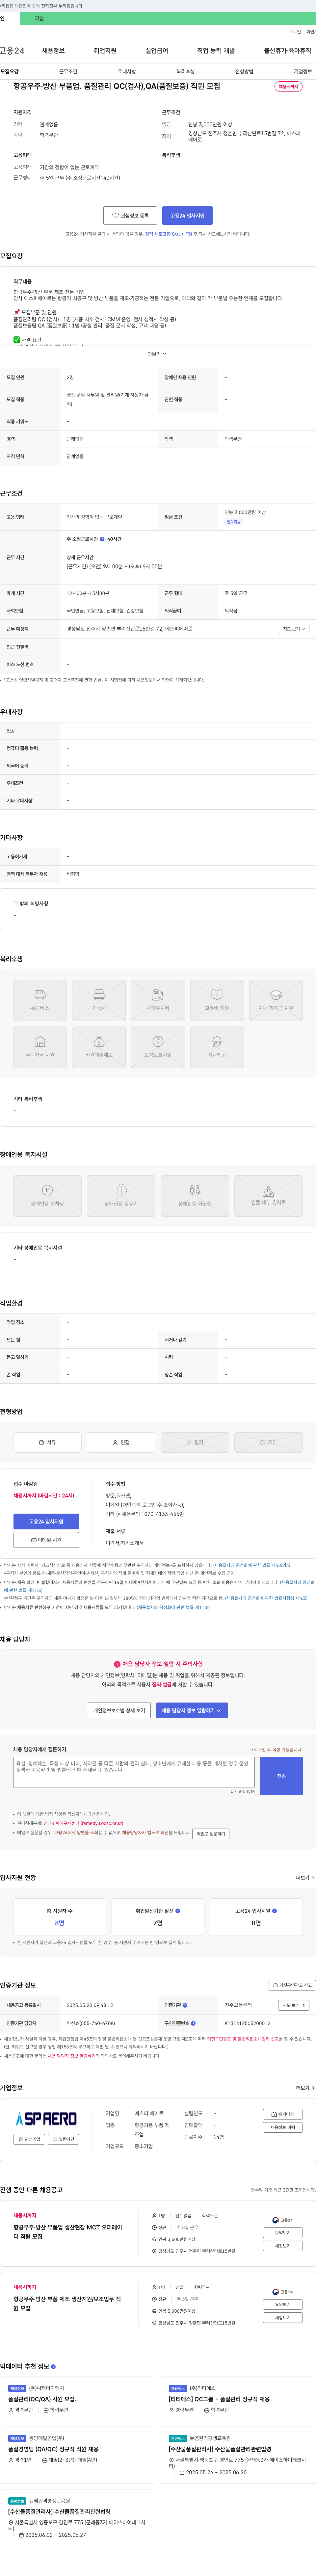Select the 차량유지비 welfare icon

click(158, 1000)
